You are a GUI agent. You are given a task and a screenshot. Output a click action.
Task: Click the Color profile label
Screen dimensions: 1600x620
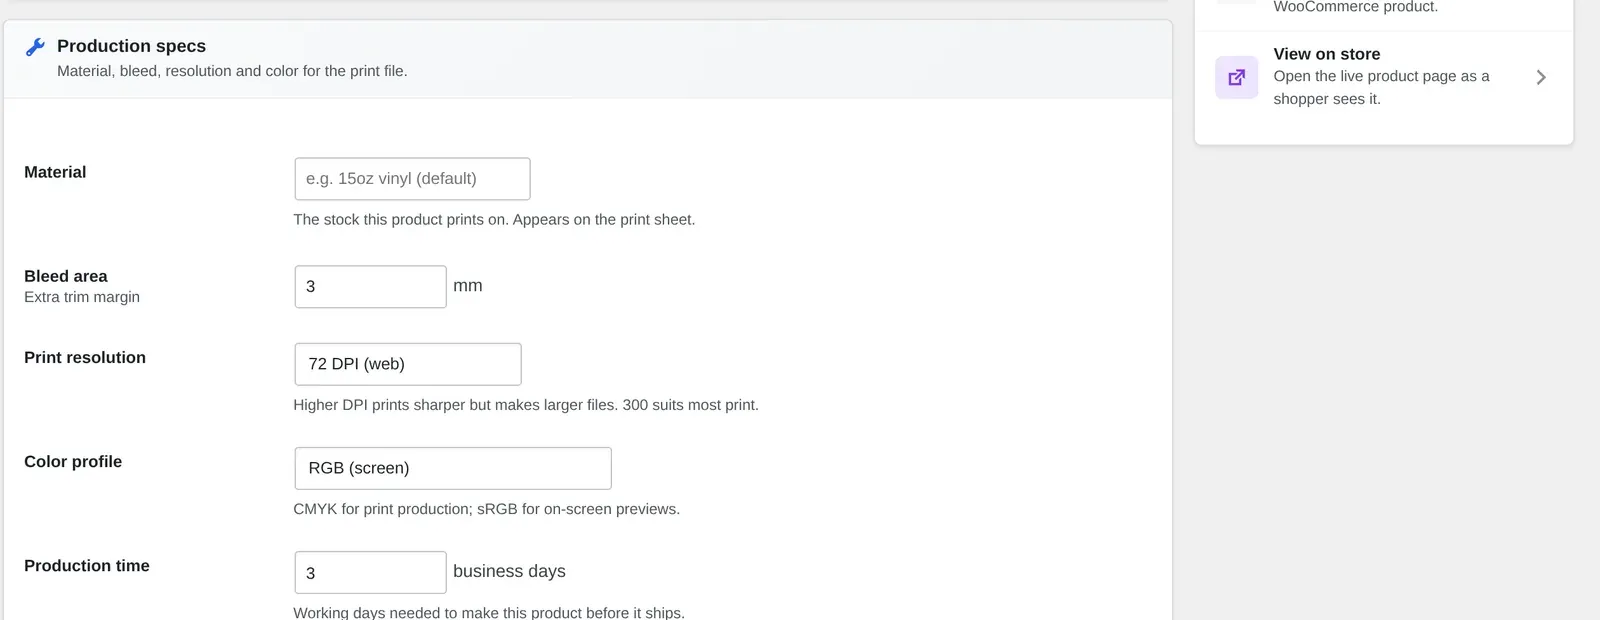click(73, 461)
